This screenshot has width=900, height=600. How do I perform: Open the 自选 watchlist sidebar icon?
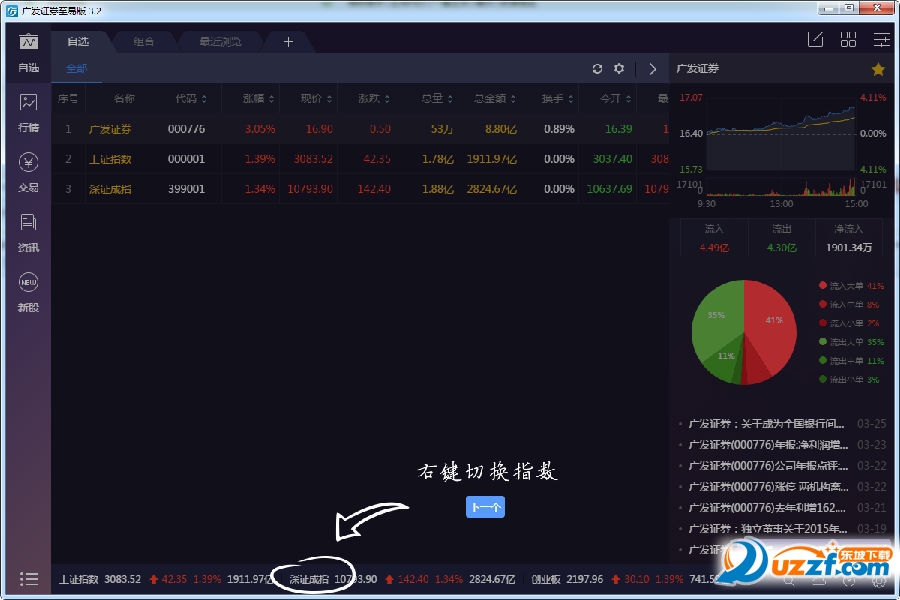(28, 53)
